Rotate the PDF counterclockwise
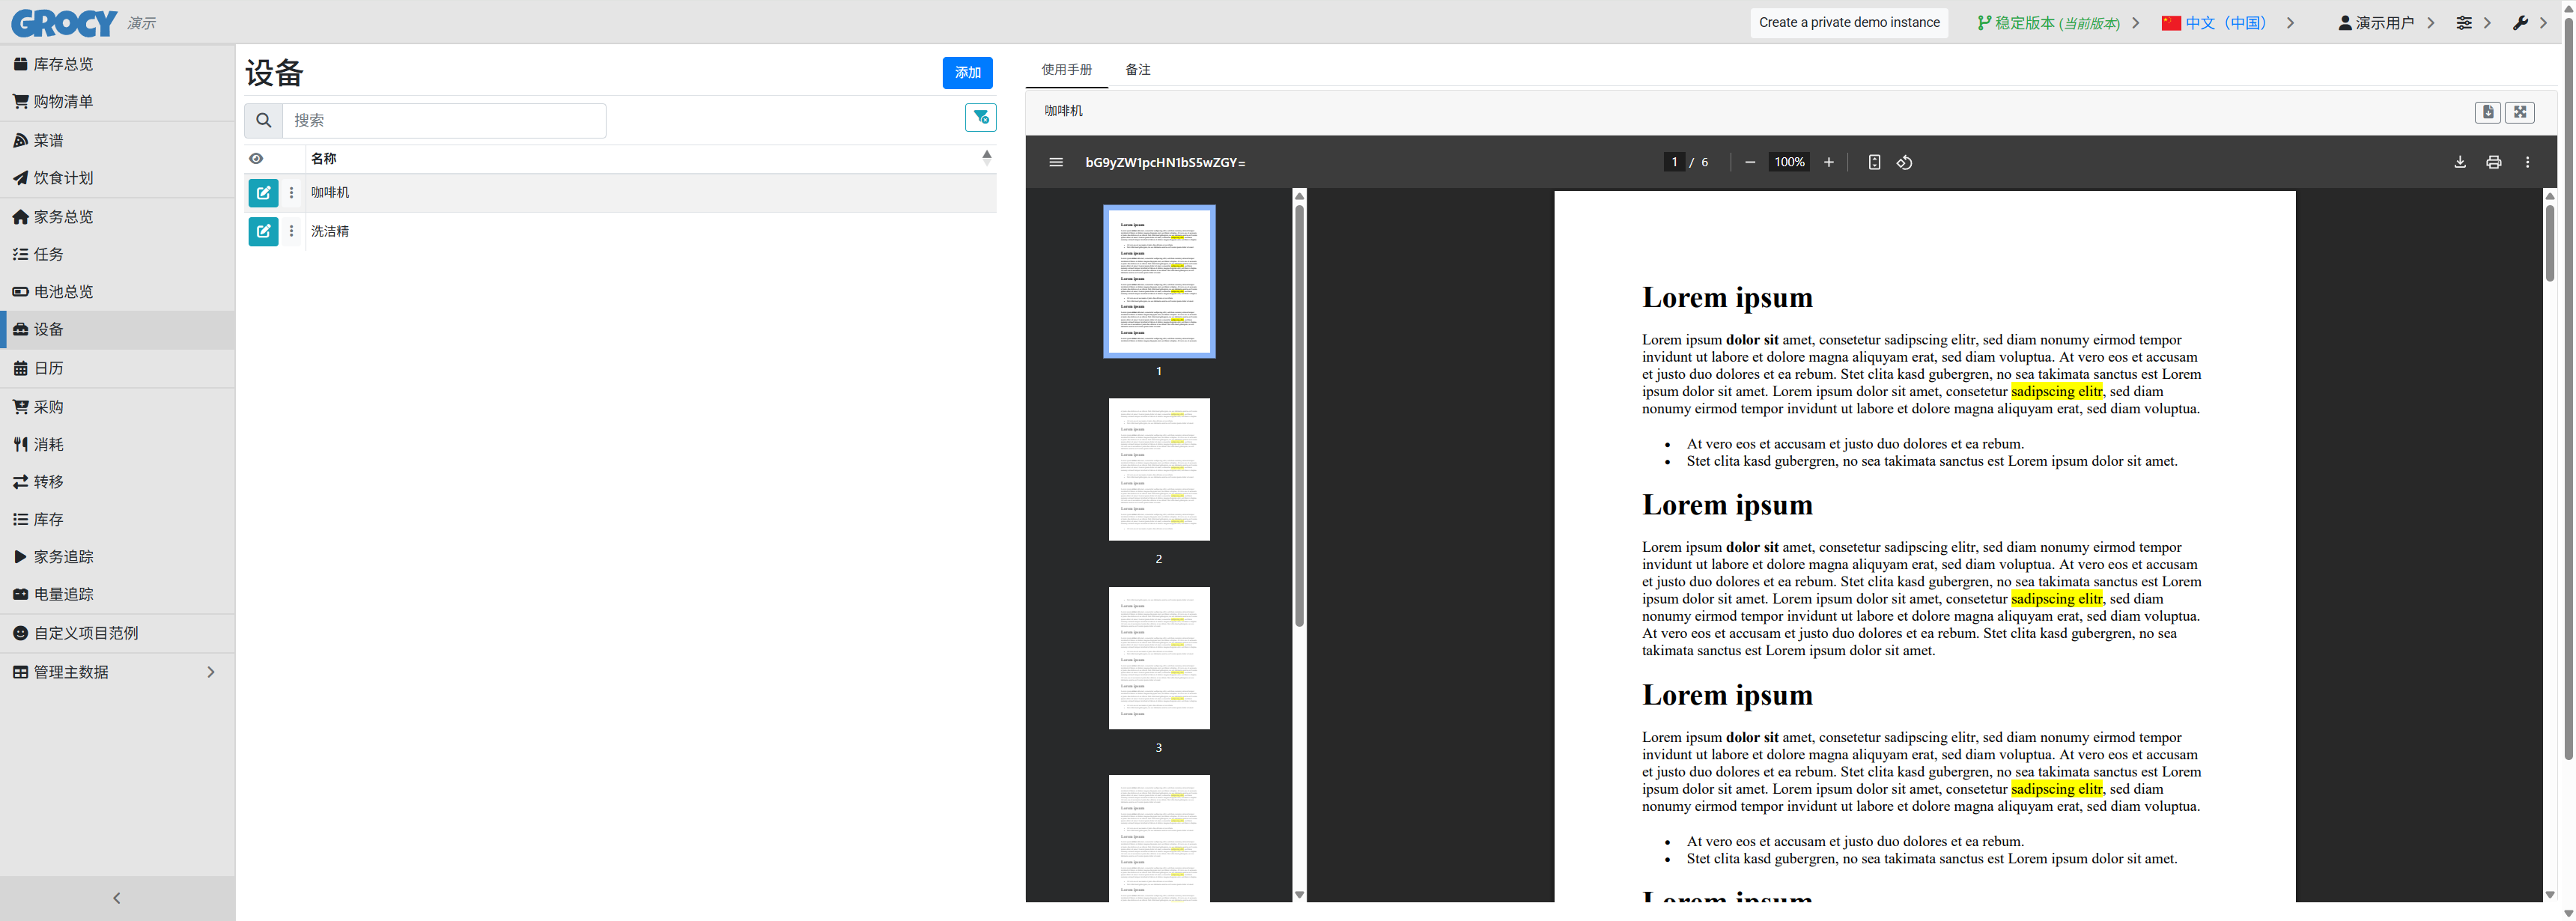Image resolution: width=2576 pixels, height=921 pixels. pyautogui.click(x=1904, y=162)
